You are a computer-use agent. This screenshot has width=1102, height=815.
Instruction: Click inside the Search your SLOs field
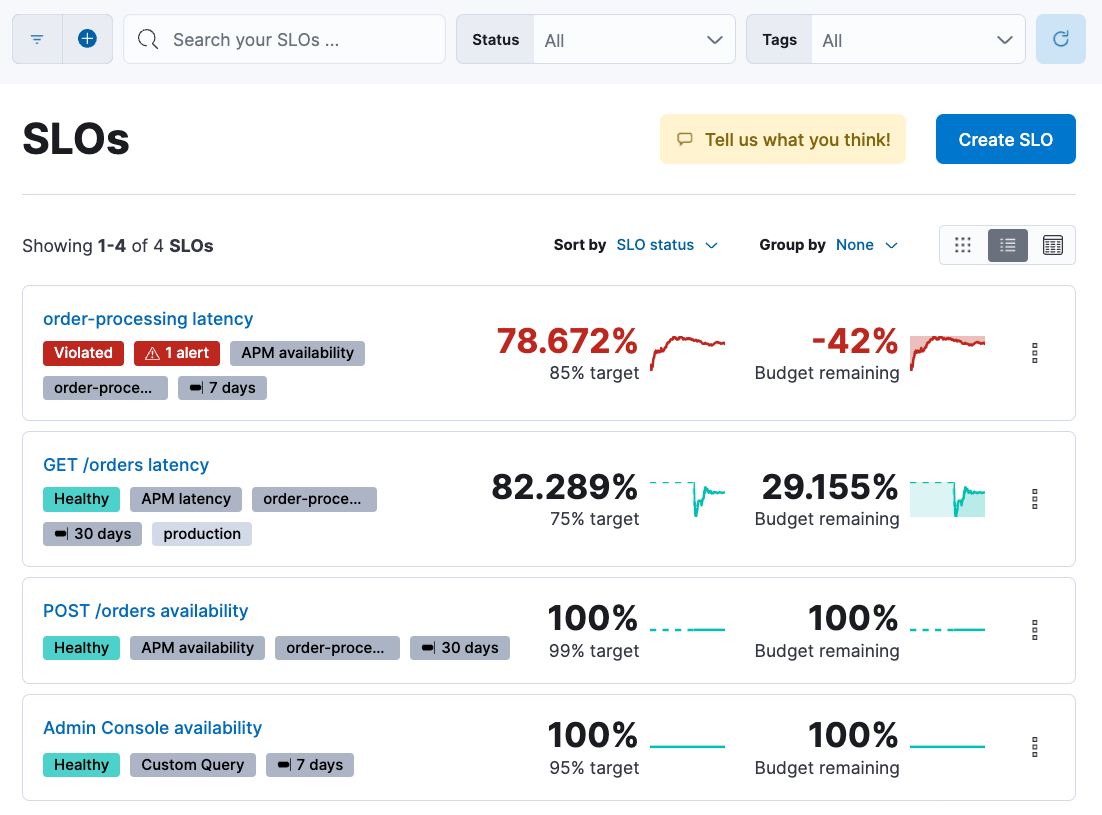pyautogui.click(x=283, y=38)
